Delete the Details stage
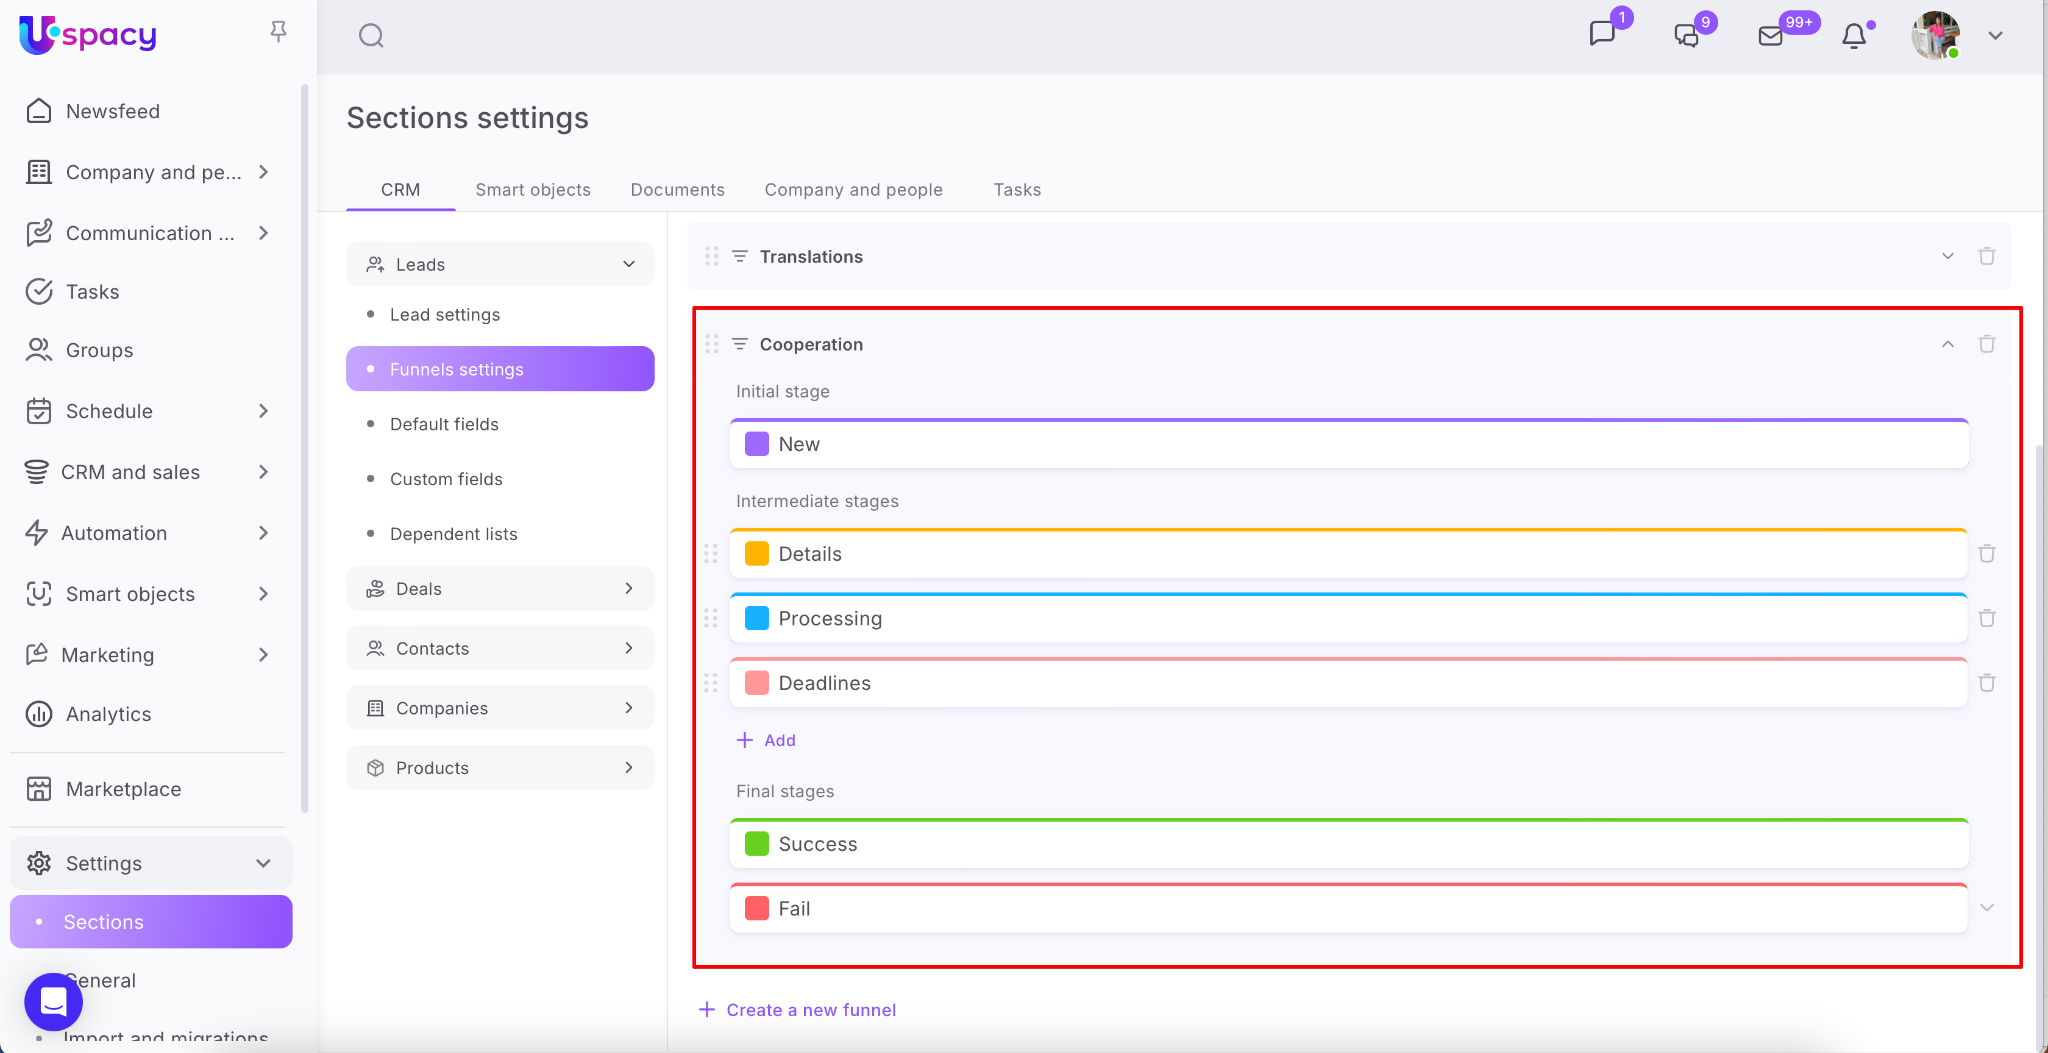2048x1053 pixels. [1986, 554]
